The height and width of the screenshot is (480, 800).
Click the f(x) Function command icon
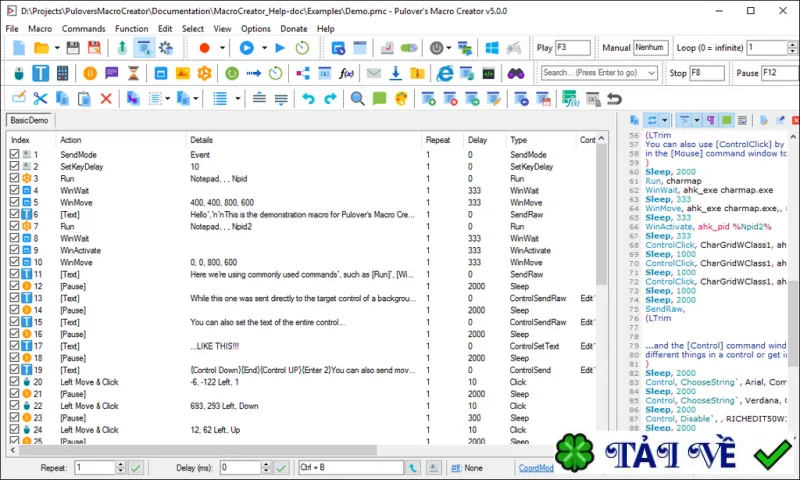click(x=346, y=73)
